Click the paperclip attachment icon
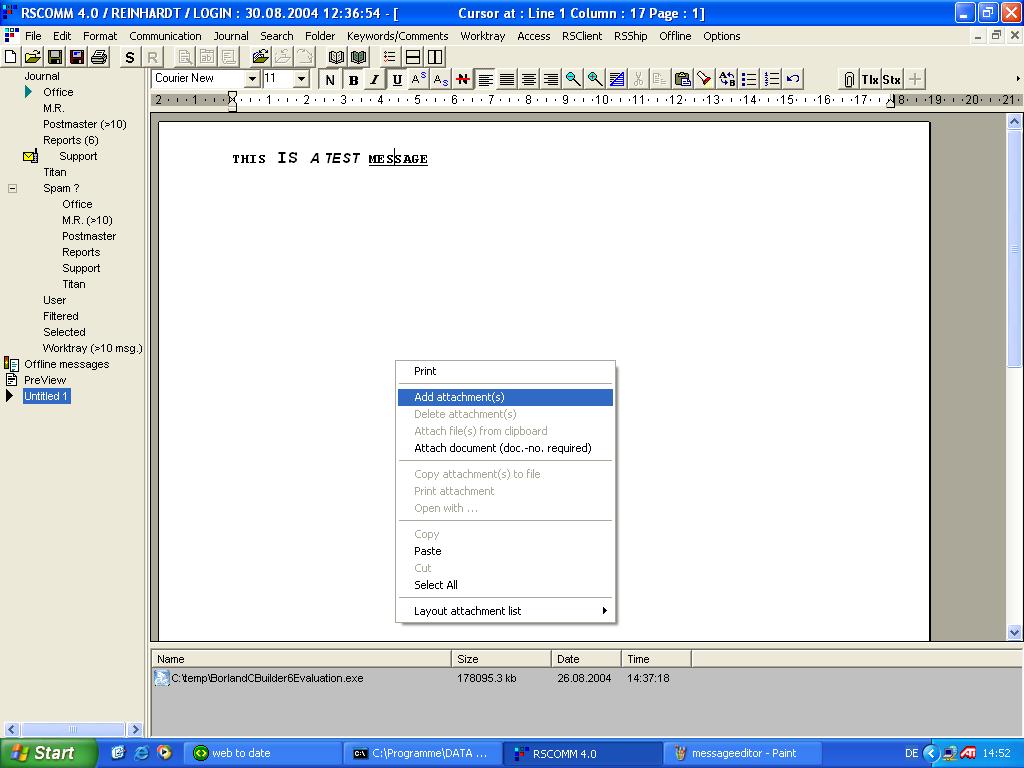 coord(849,79)
